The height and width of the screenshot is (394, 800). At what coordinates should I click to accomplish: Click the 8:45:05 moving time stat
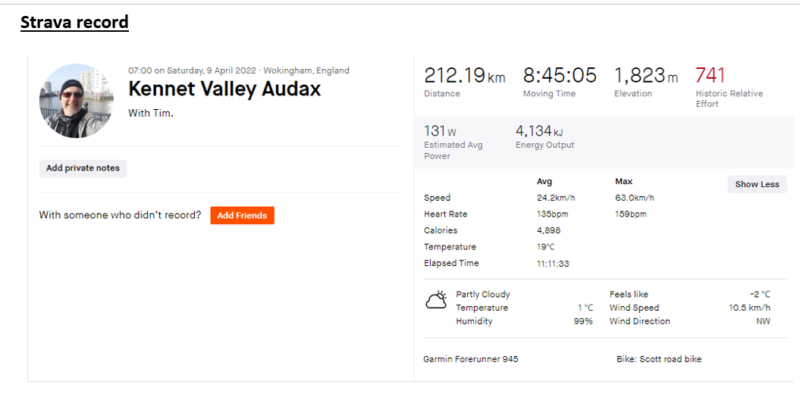pos(559,76)
